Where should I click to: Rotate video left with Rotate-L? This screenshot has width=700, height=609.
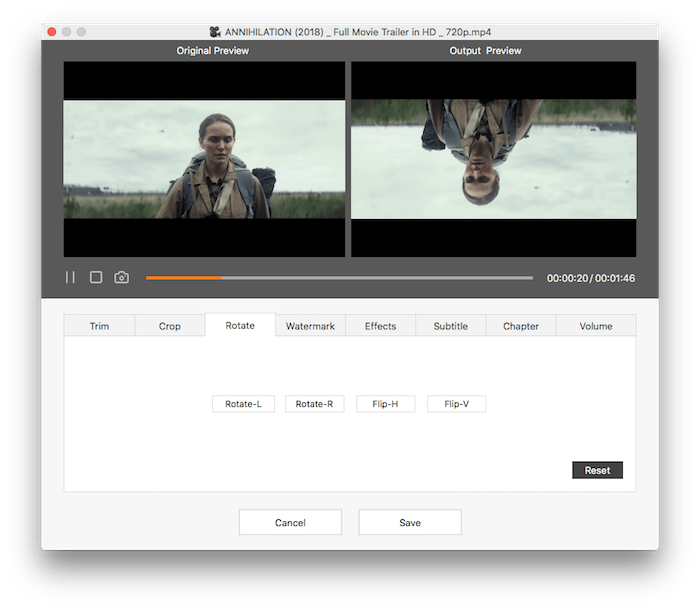point(243,404)
